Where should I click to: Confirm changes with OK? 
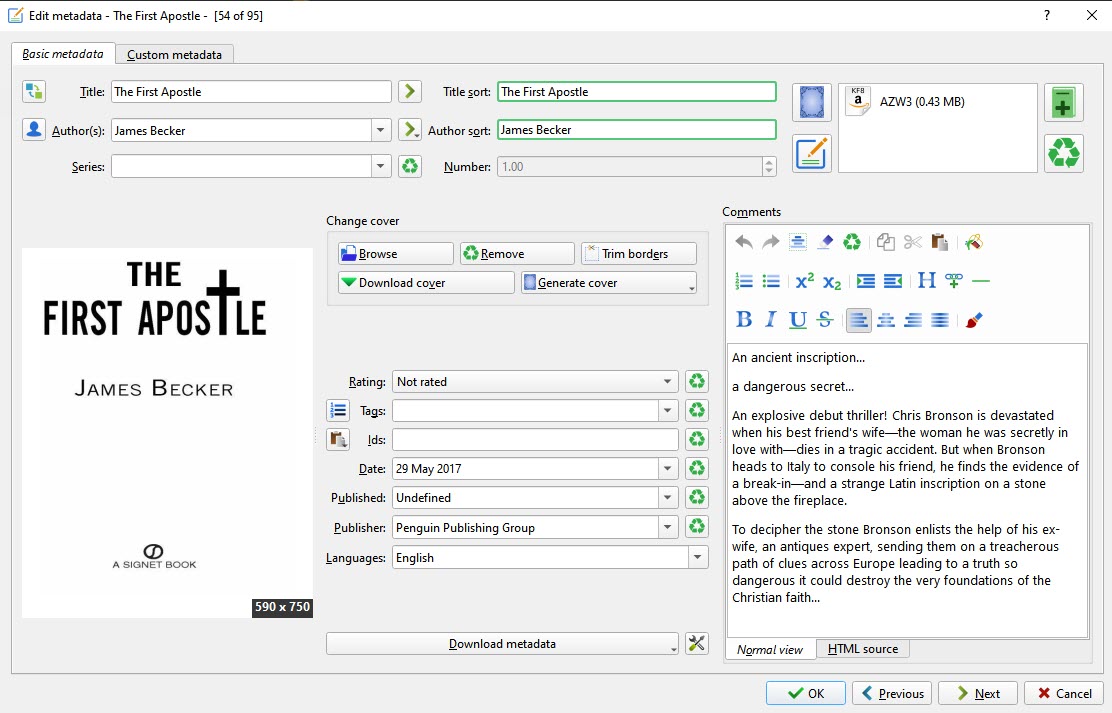806,693
